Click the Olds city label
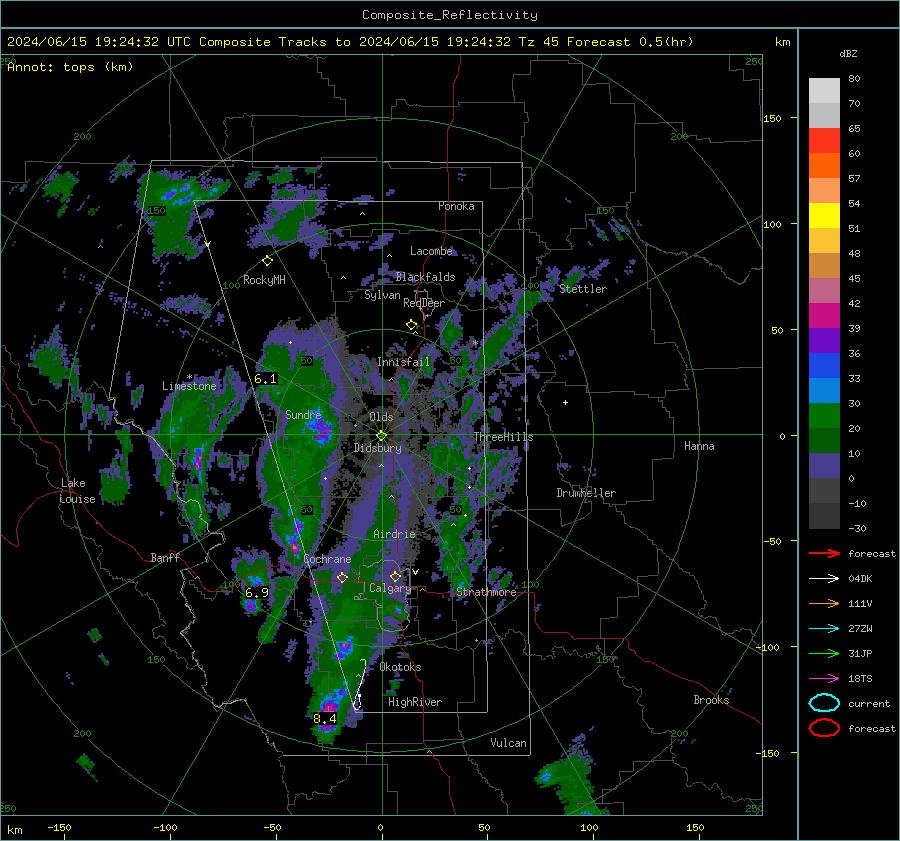This screenshot has height=841, width=900. point(381,417)
